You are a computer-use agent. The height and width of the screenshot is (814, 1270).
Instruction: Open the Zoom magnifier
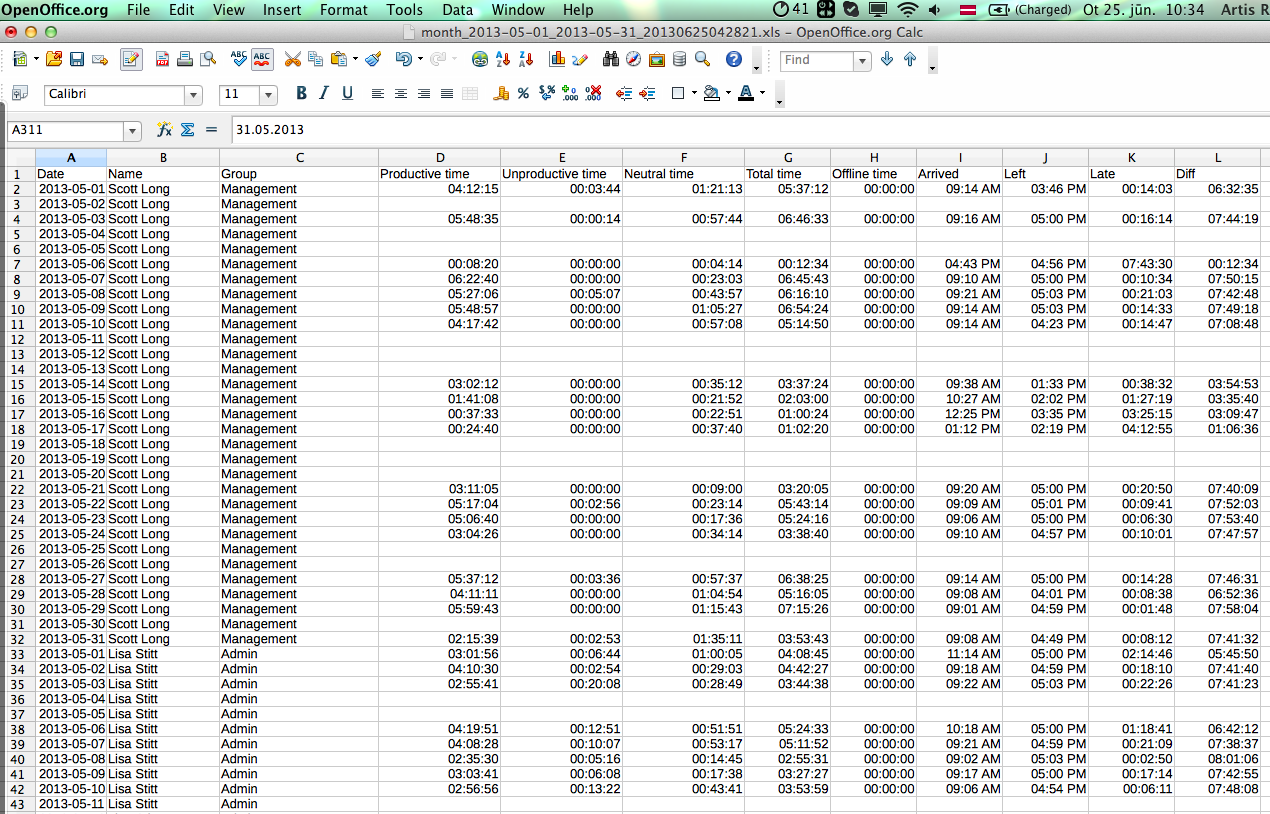(x=703, y=60)
